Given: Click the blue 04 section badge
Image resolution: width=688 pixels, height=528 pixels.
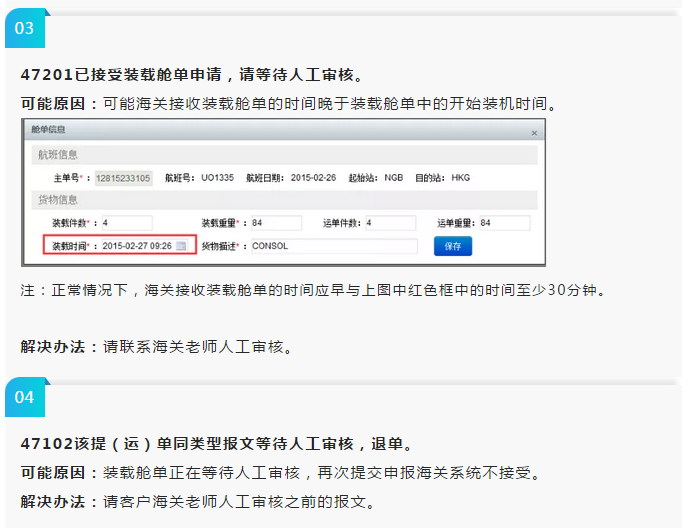Looking at the screenshot, I should pos(24,397).
